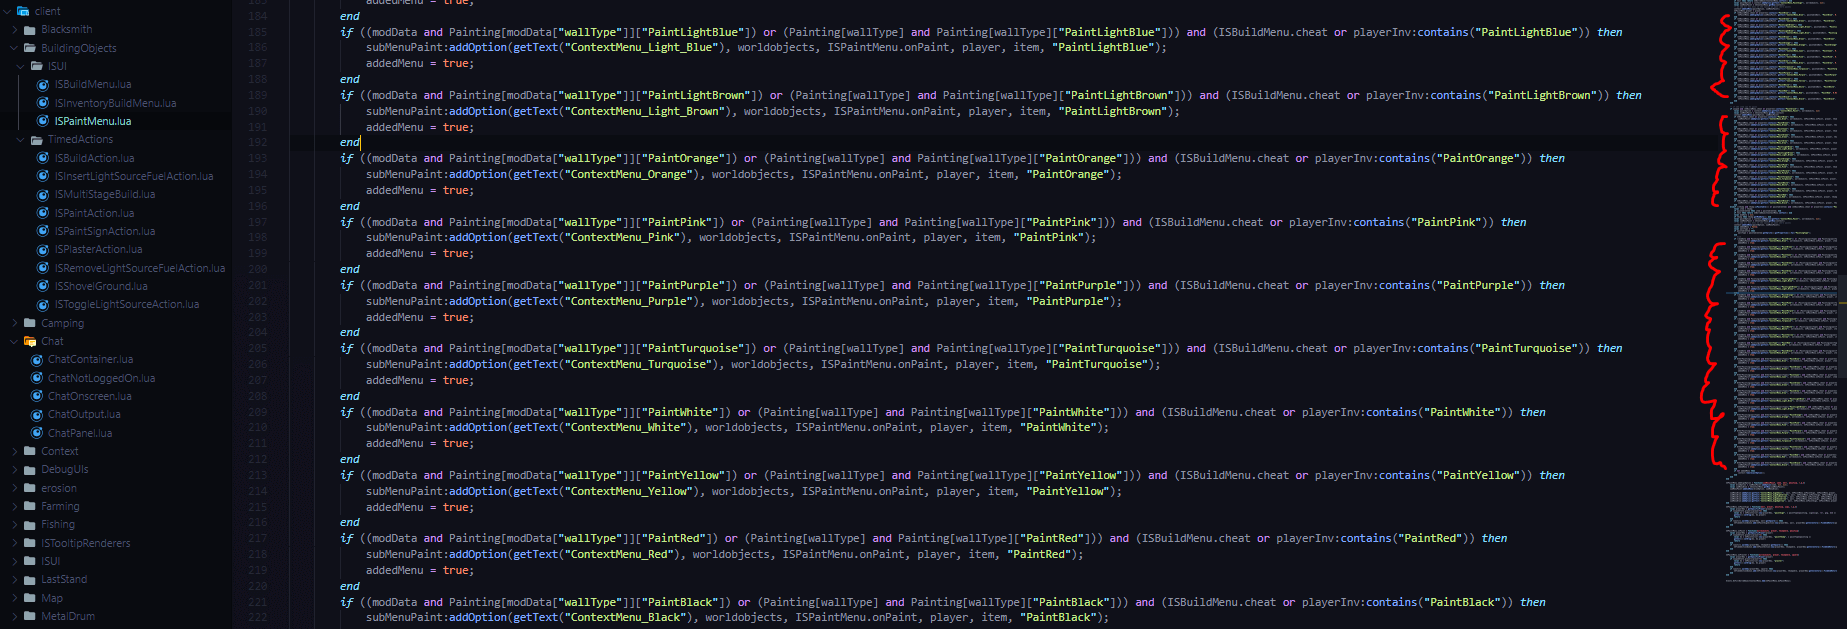Click the ISInventoryBuildMenu.lua file icon
This screenshot has width=1847, height=629.
click(43, 103)
